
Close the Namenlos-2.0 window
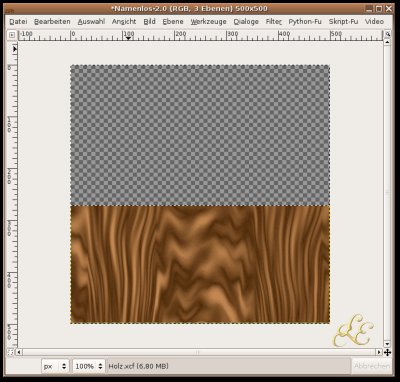pos(388,9)
